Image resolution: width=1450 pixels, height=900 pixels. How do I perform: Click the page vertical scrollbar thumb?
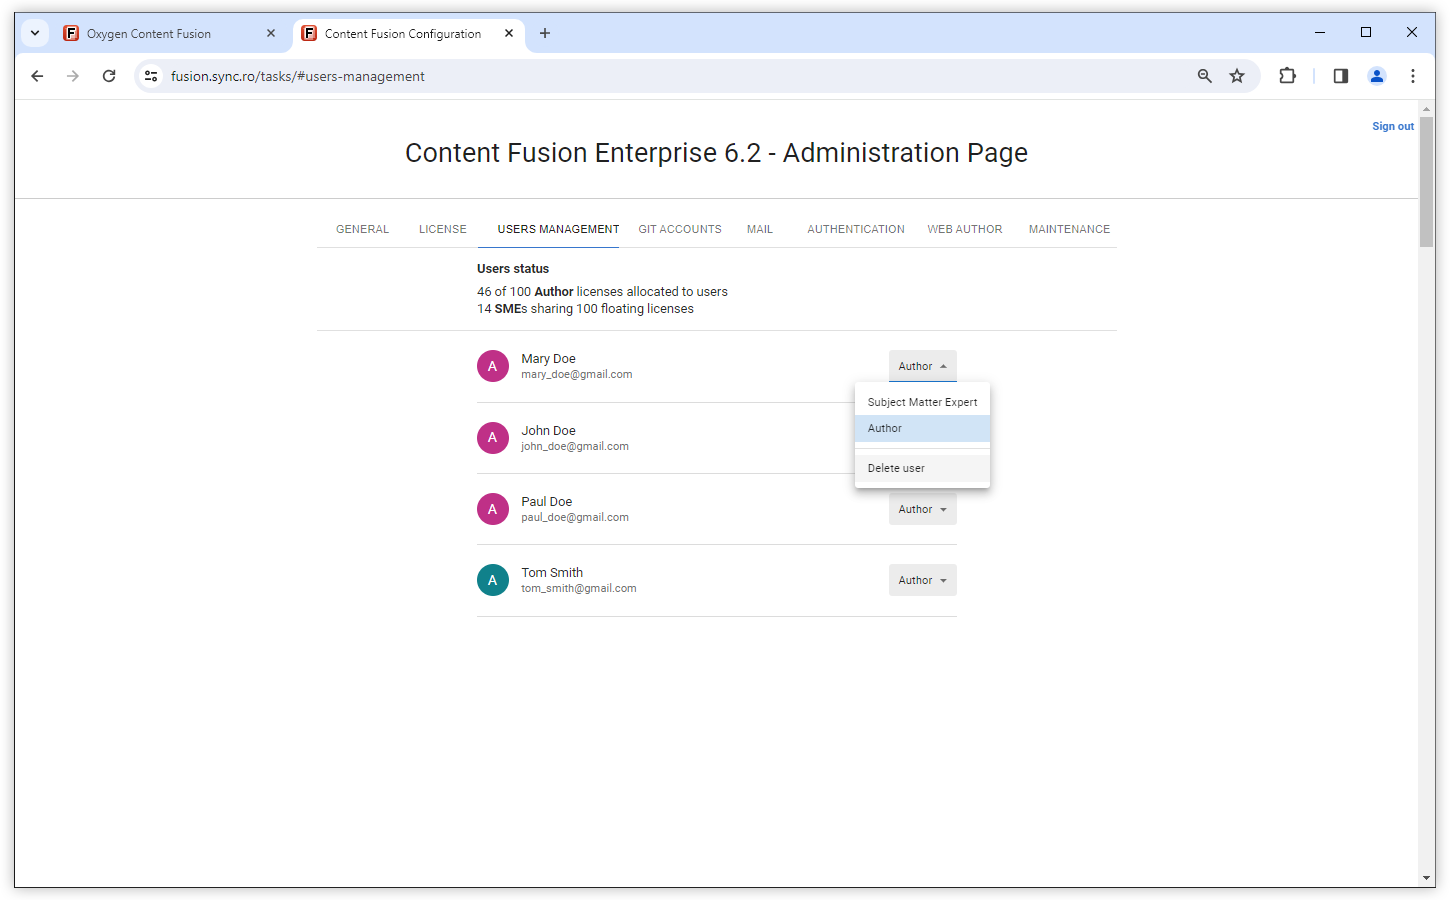click(1427, 181)
